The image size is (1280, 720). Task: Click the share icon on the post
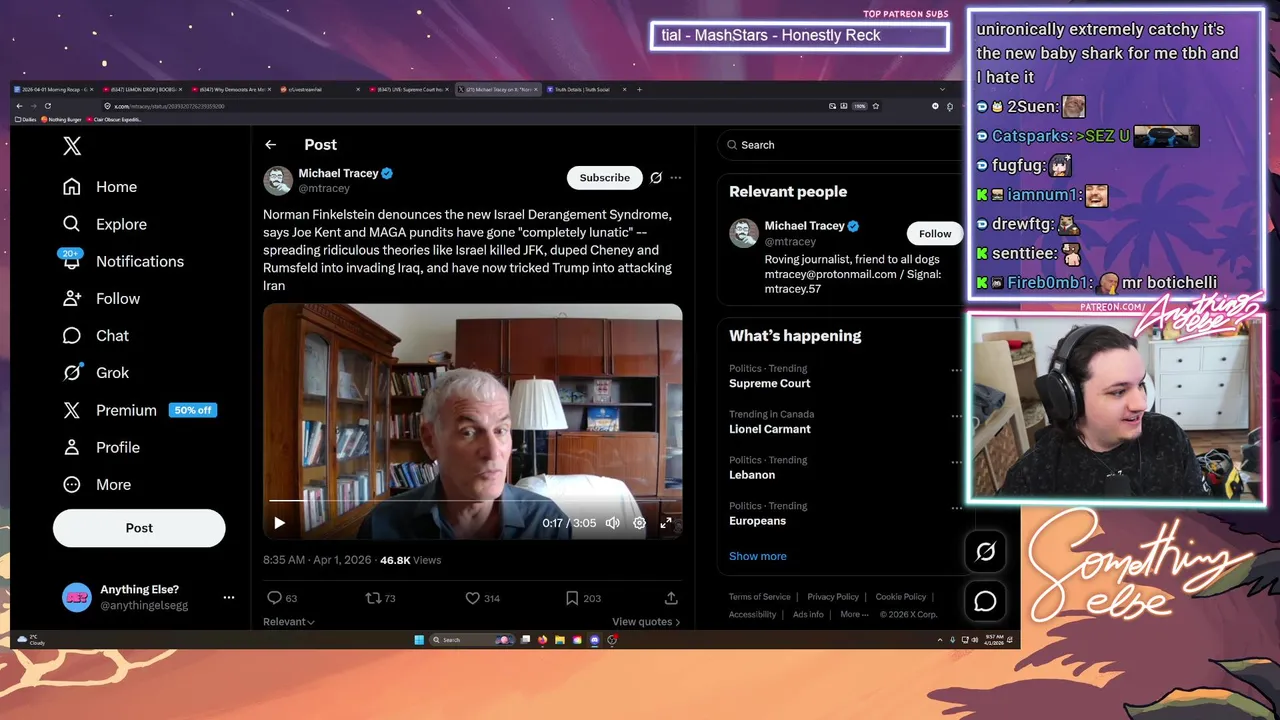(x=671, y=598)
